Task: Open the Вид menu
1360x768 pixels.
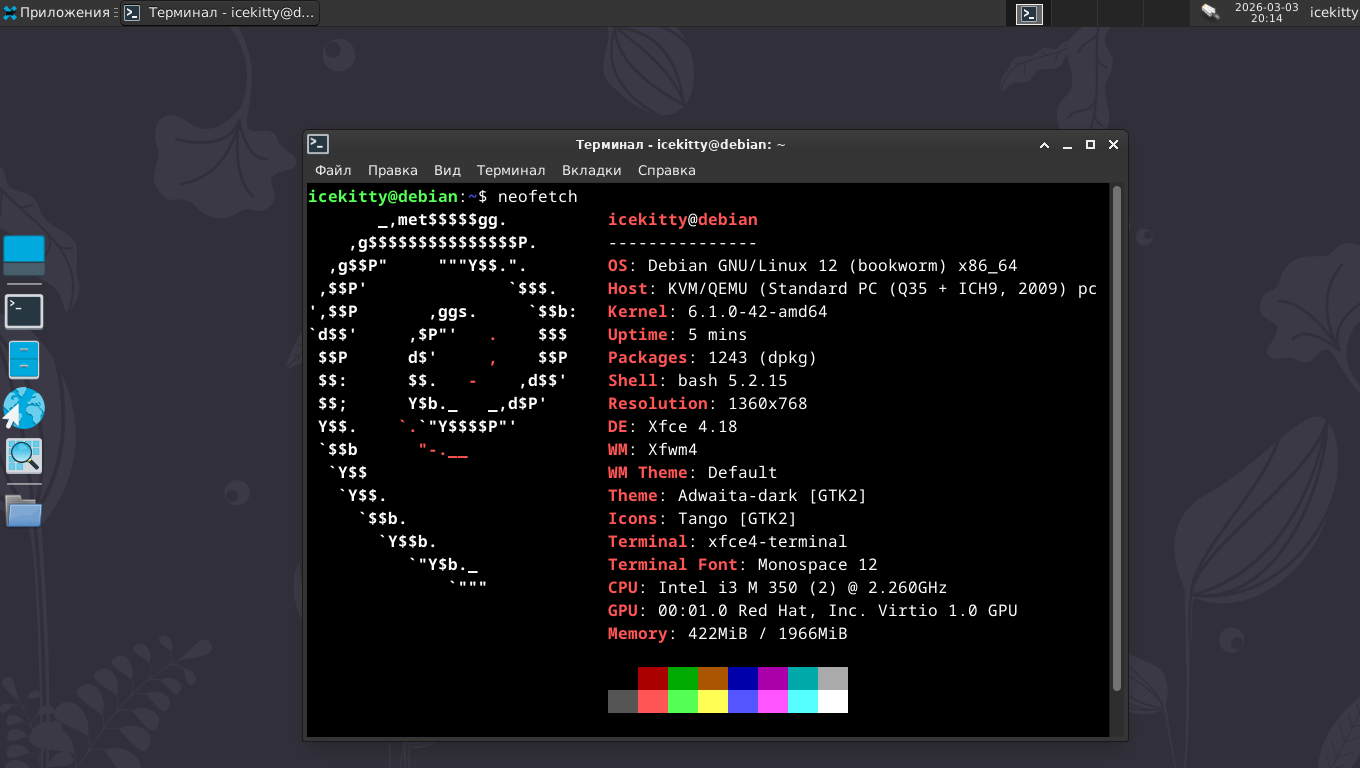Action: point(447,170)
